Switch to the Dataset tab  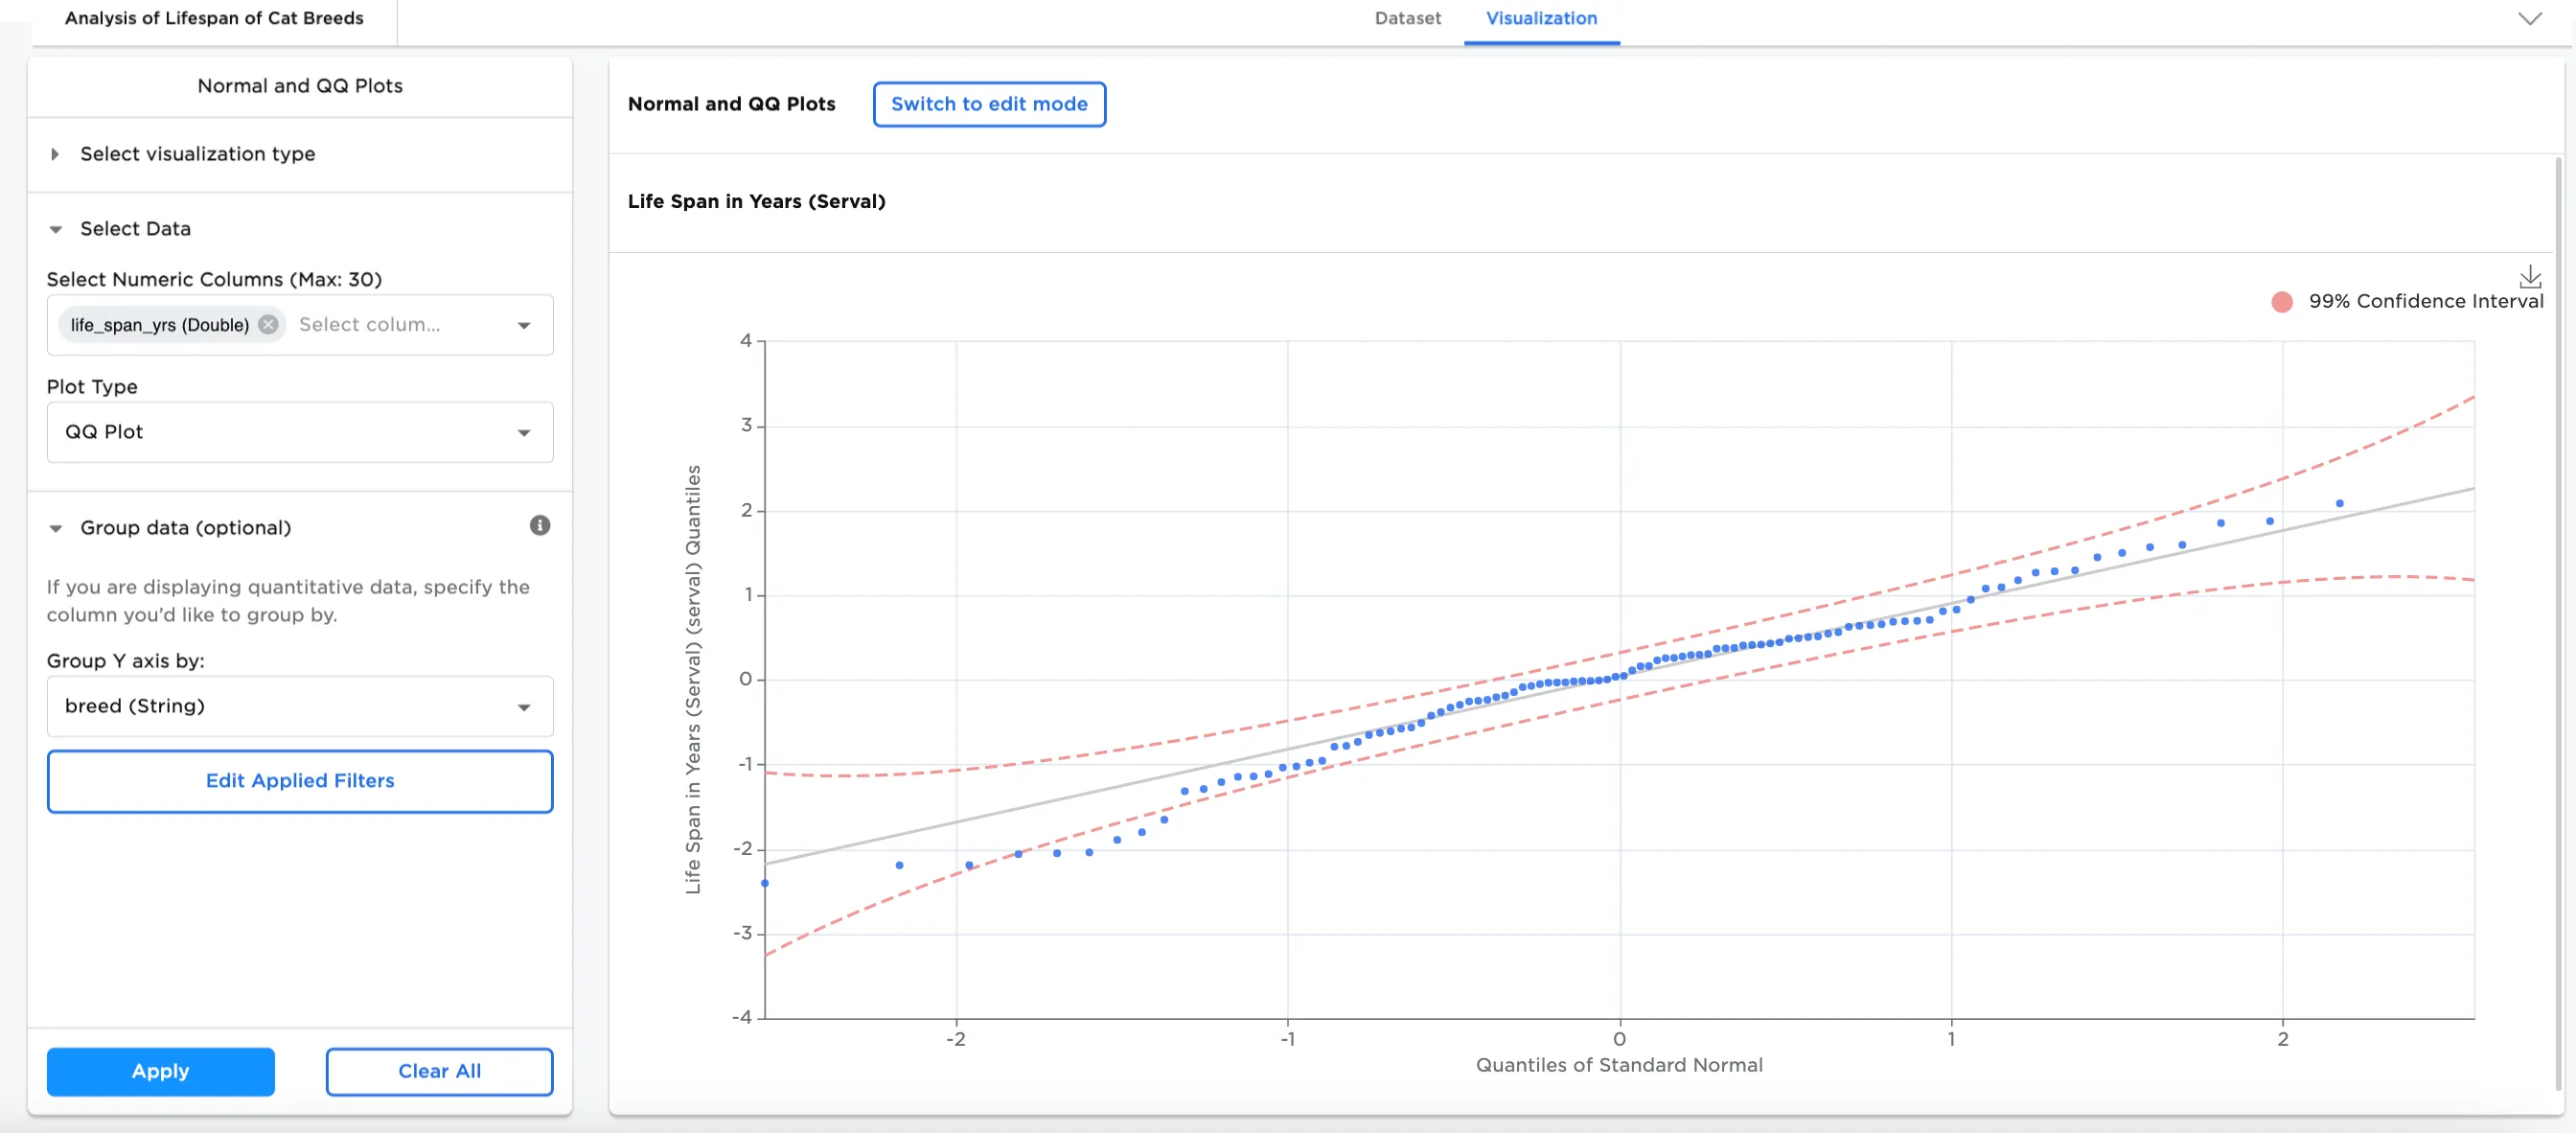coord(1406,19)
